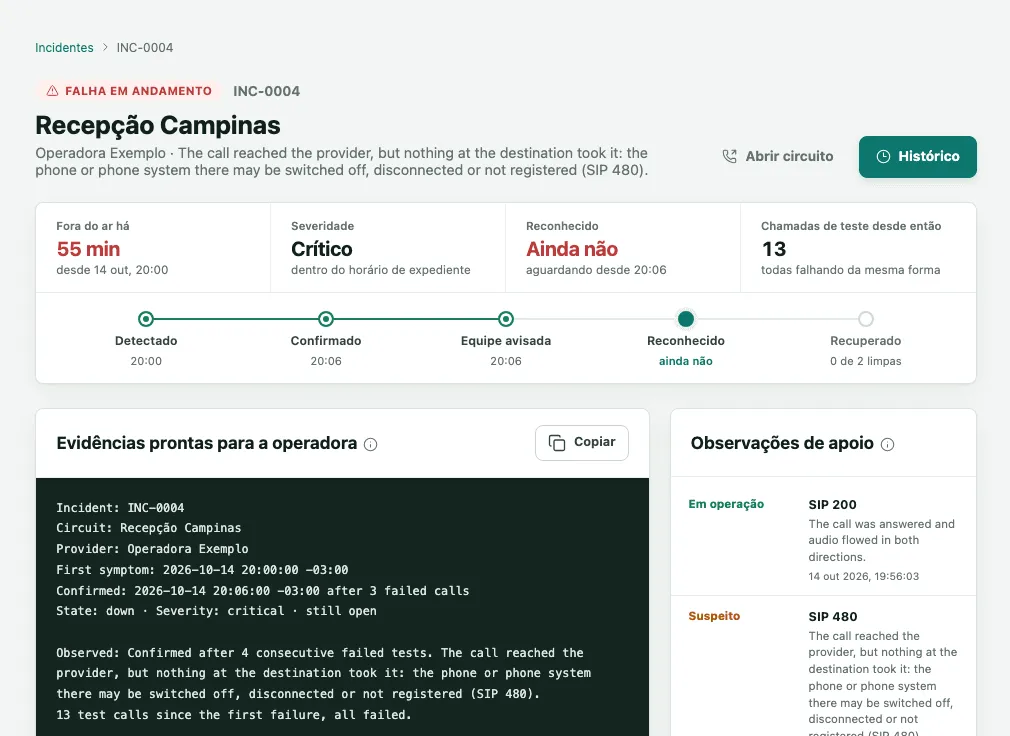Click the '55 min' downtime value
The width and height of the screenshot is (1010, 736).
click(x=88, y=249)
